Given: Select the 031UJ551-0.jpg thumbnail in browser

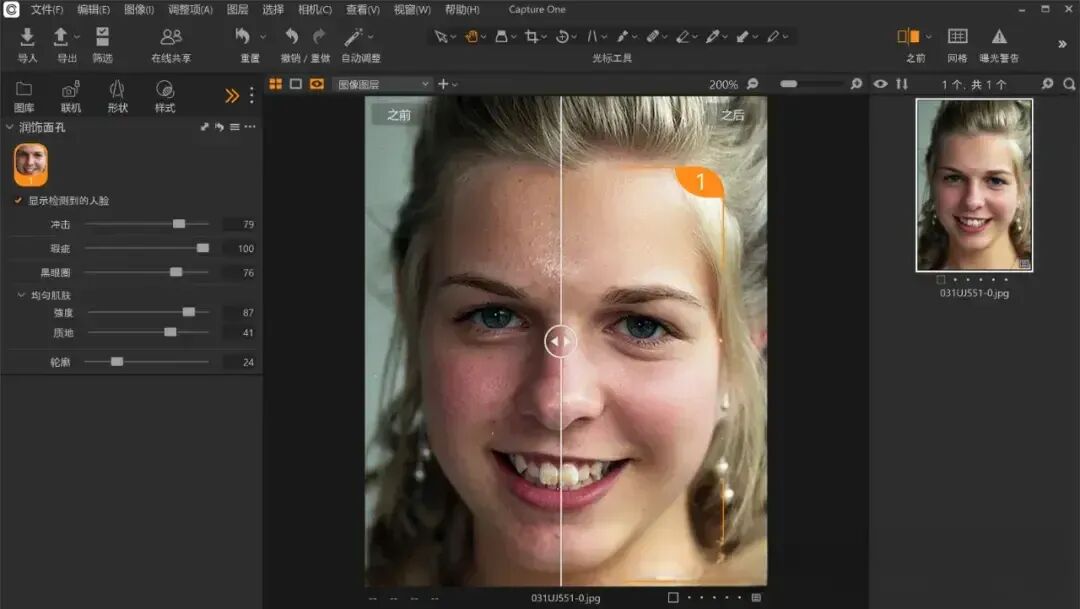Looking at the screenshot, I should tap(974, 185).
